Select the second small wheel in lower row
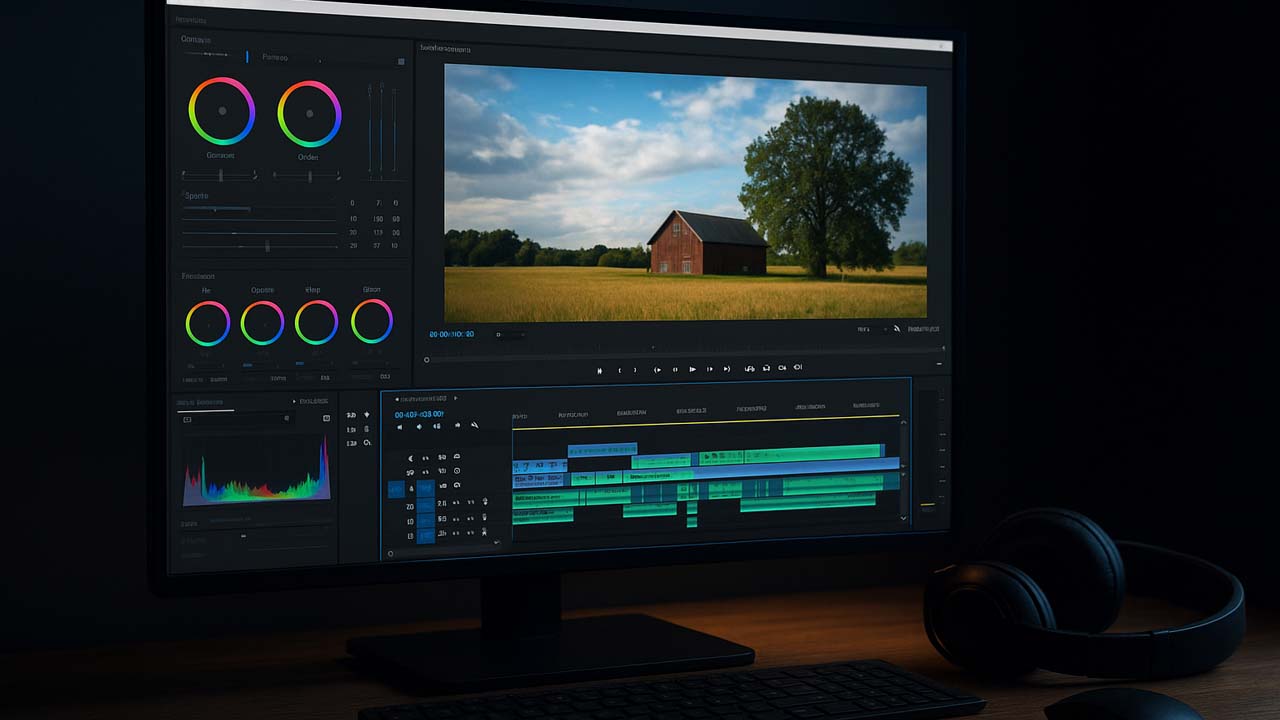Screen dimensions: 1280x720 click(x=262, y=323)
